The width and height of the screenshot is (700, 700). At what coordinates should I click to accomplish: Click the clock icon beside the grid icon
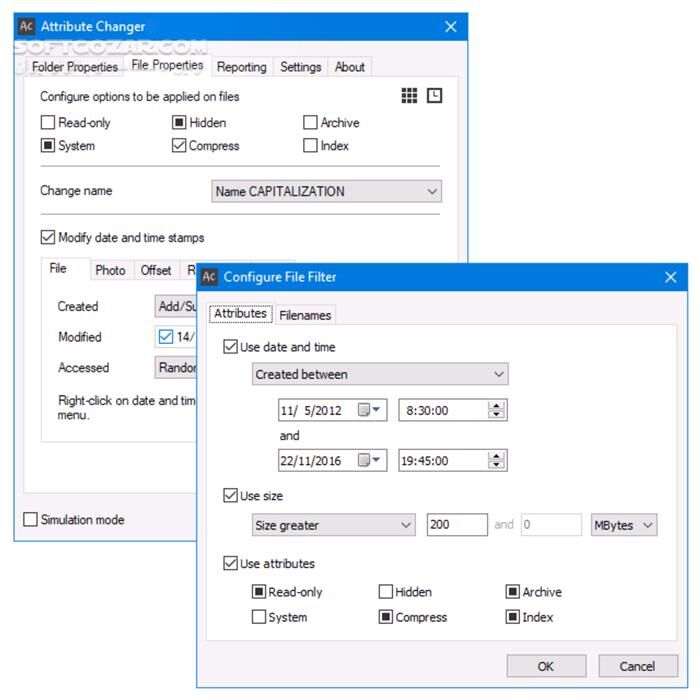tap(435, 96)
